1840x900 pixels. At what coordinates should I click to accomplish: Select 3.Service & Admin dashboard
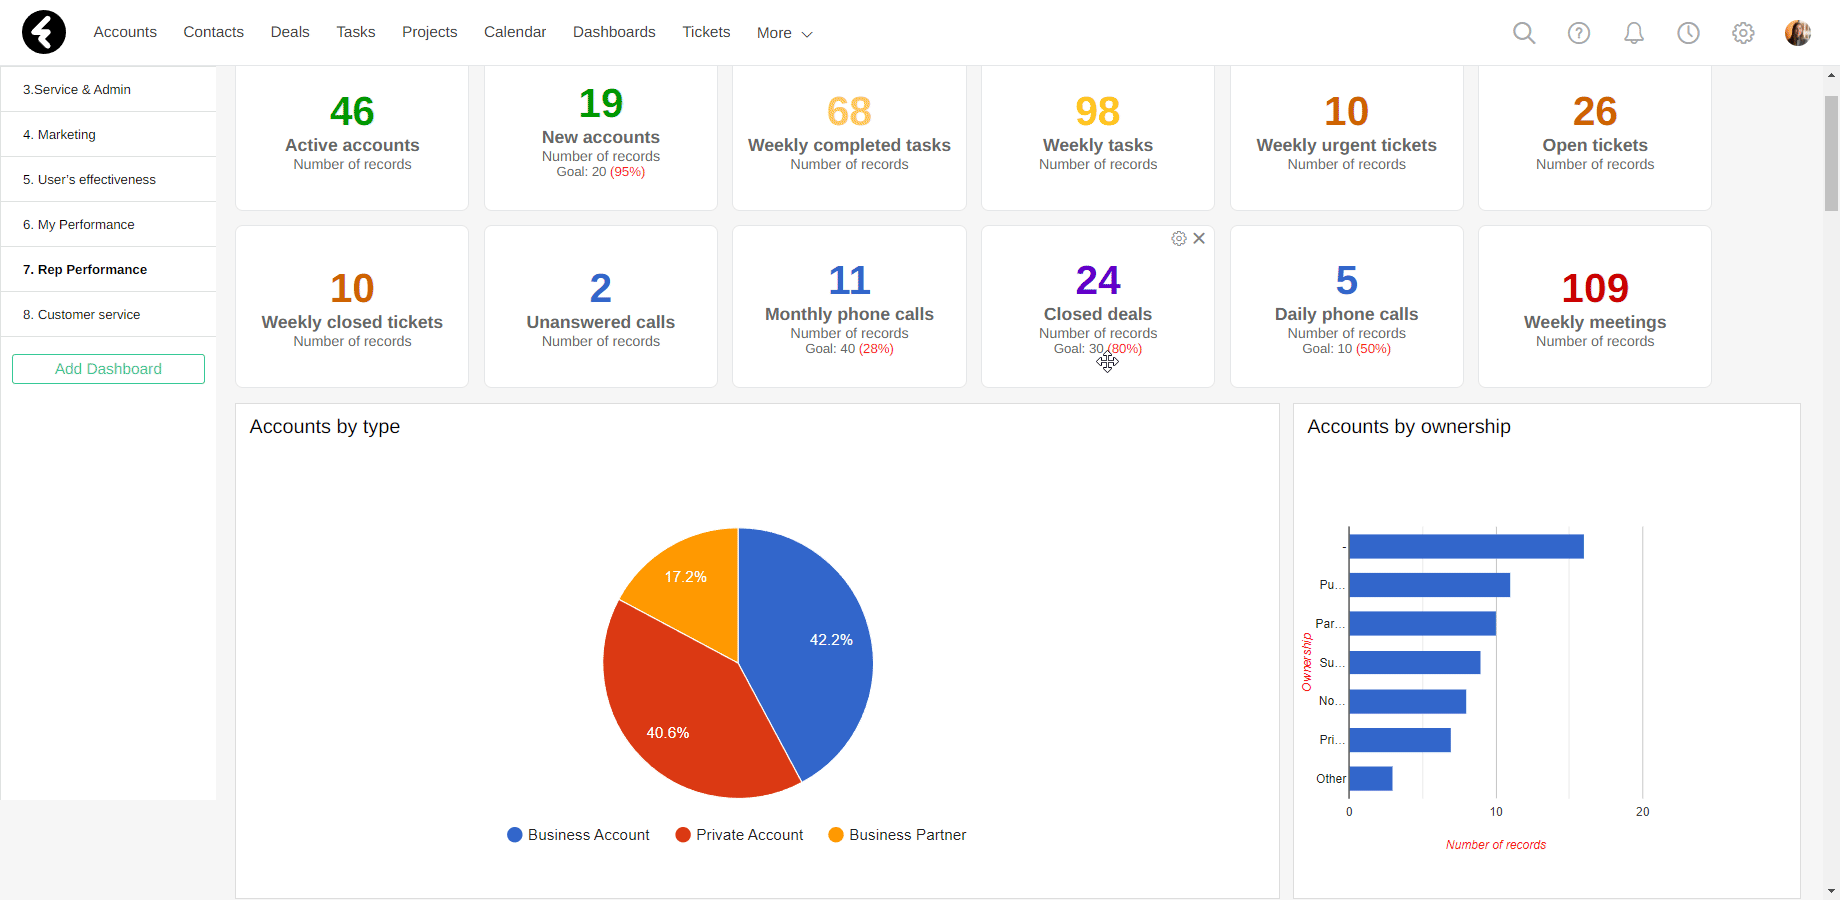[x=108, y=89]
